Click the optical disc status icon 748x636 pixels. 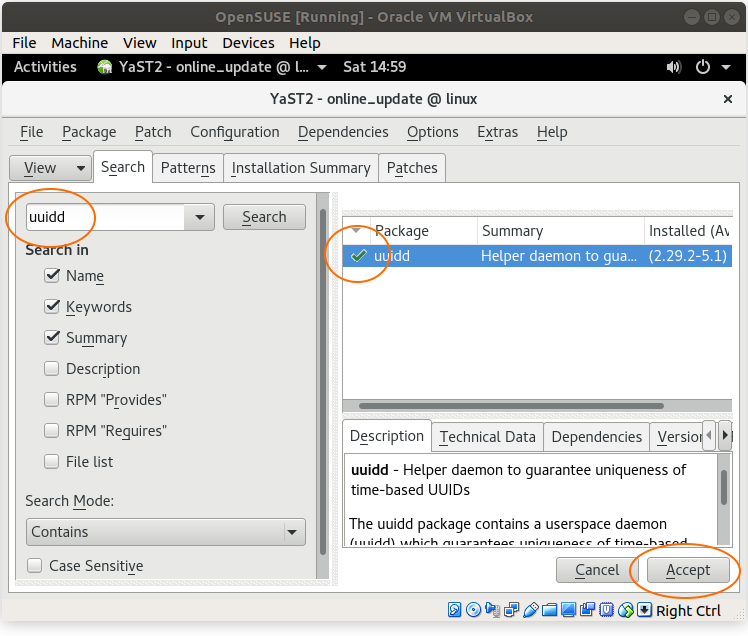pyautogui.click(x=473, y=610)
